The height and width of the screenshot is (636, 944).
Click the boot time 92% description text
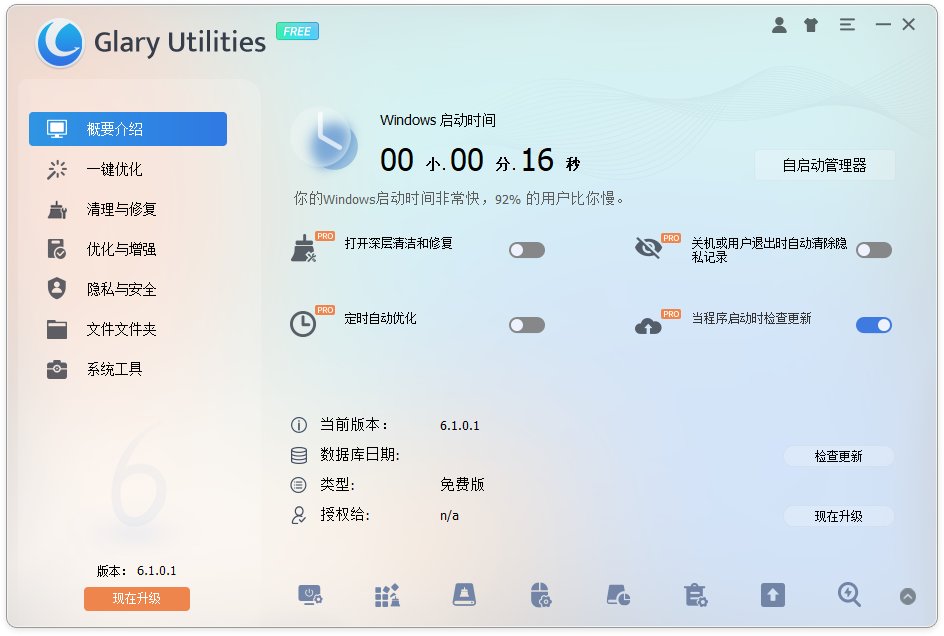pos(458,199)
